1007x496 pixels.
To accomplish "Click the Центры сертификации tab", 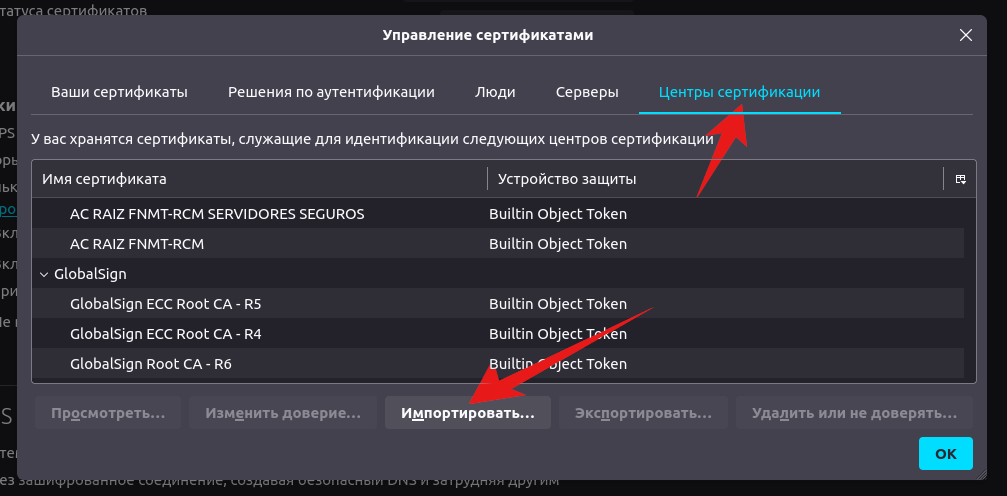I will [739, 92].
